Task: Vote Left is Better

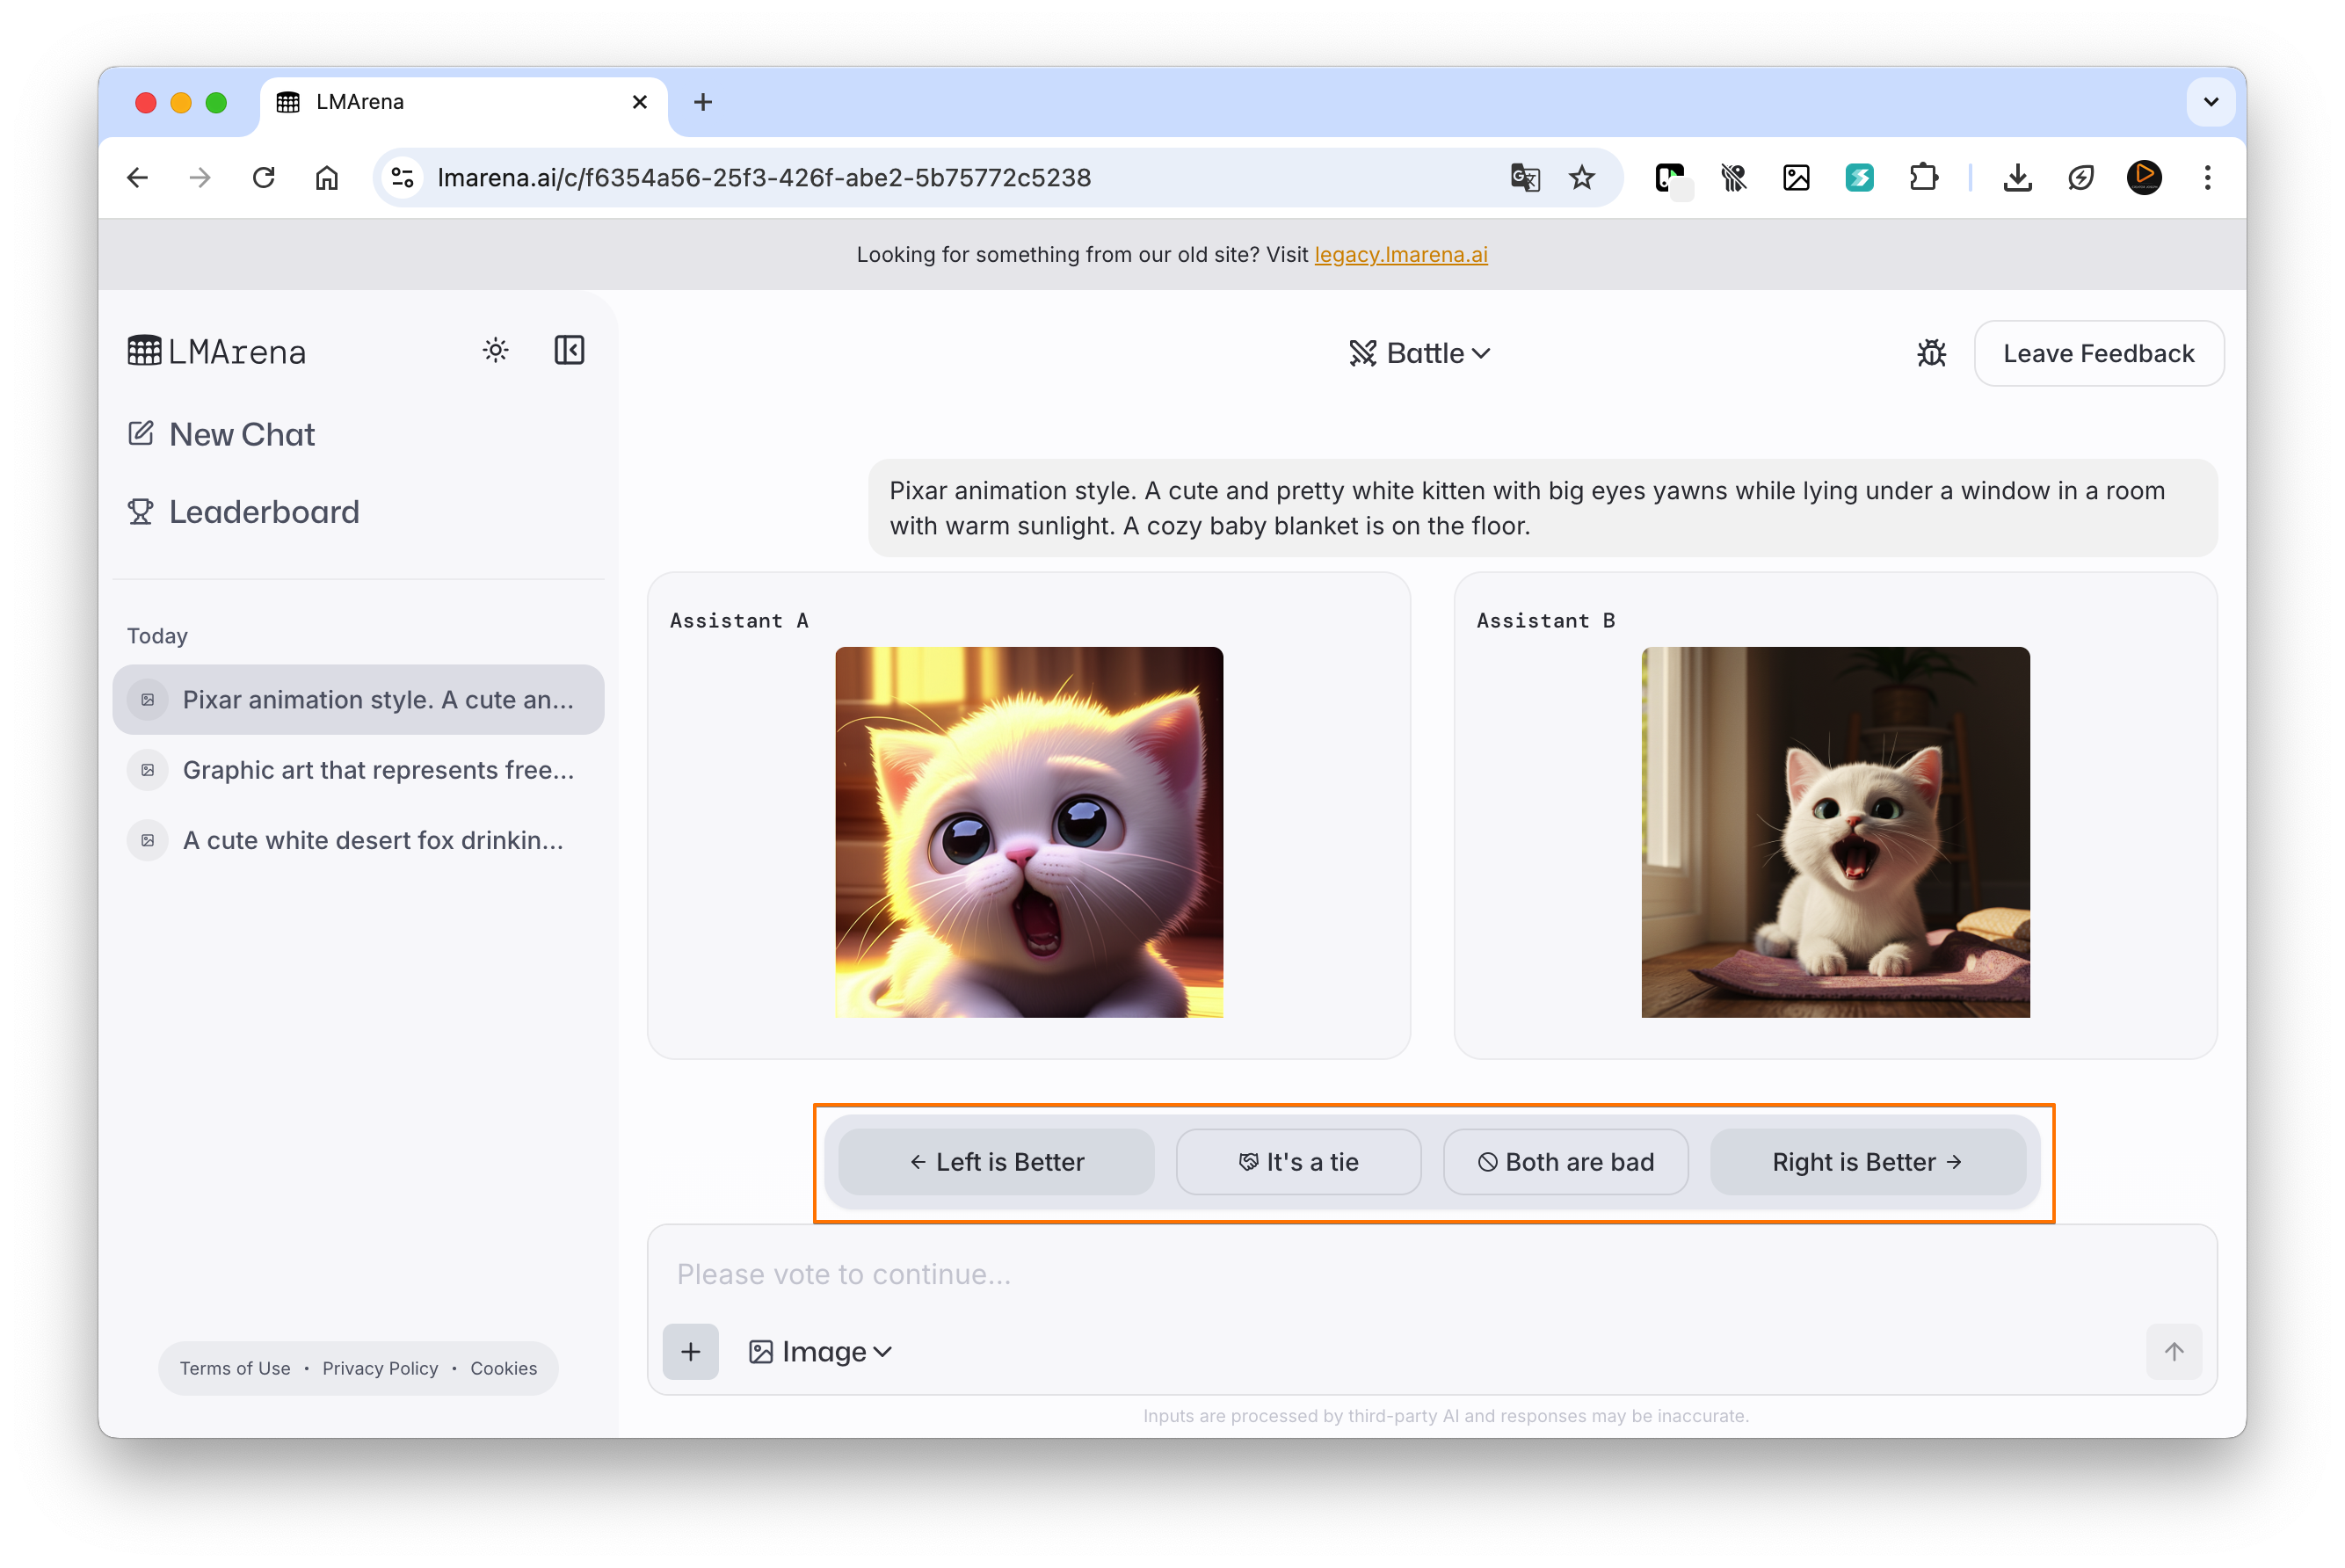Action: pyautogui.click(x=996, y=1161)
